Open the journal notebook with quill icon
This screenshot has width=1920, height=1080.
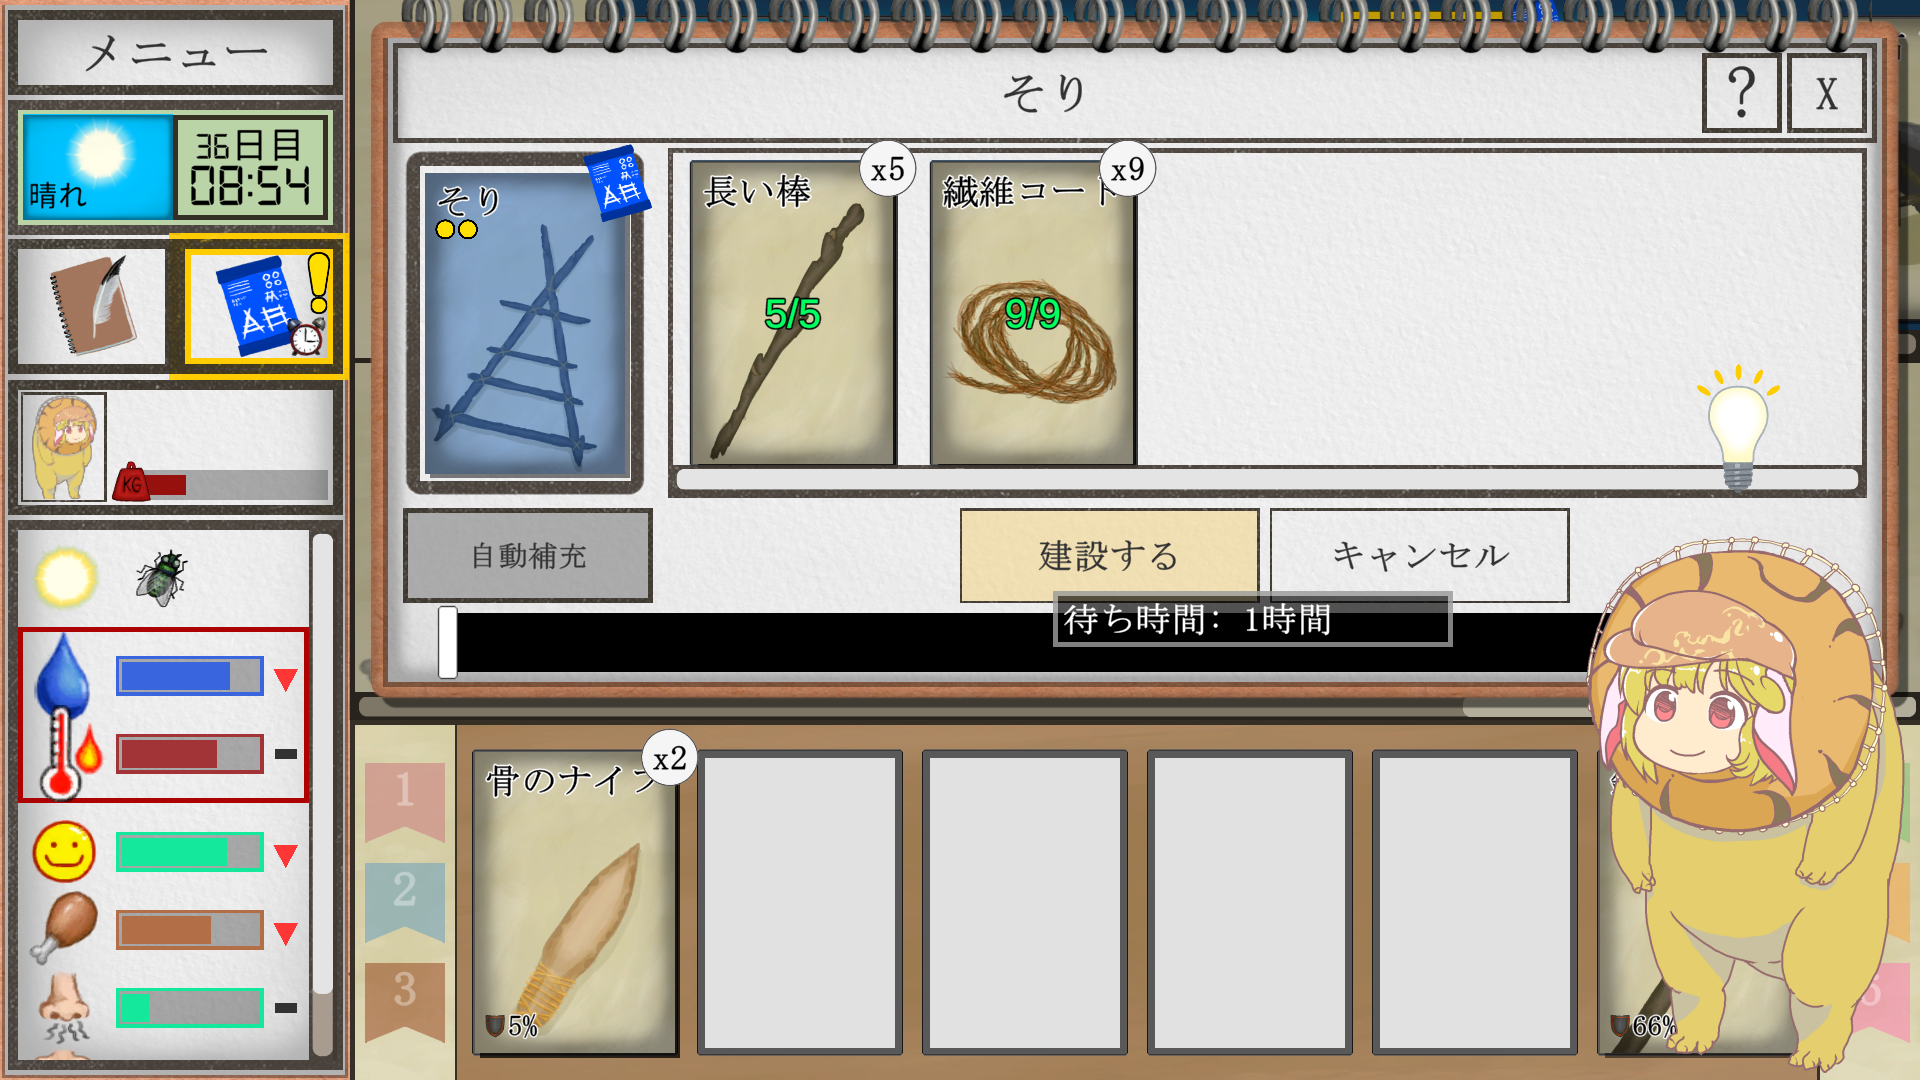click(92, 306)
